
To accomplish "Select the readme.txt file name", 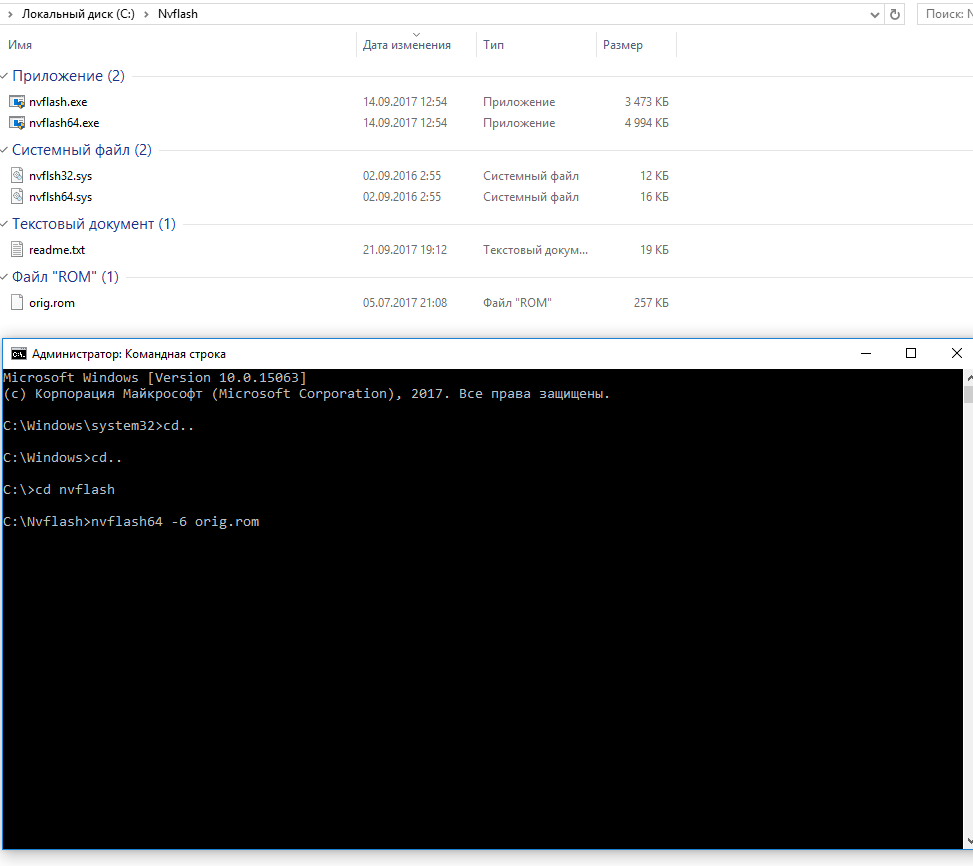I will [x=57, y=249].
